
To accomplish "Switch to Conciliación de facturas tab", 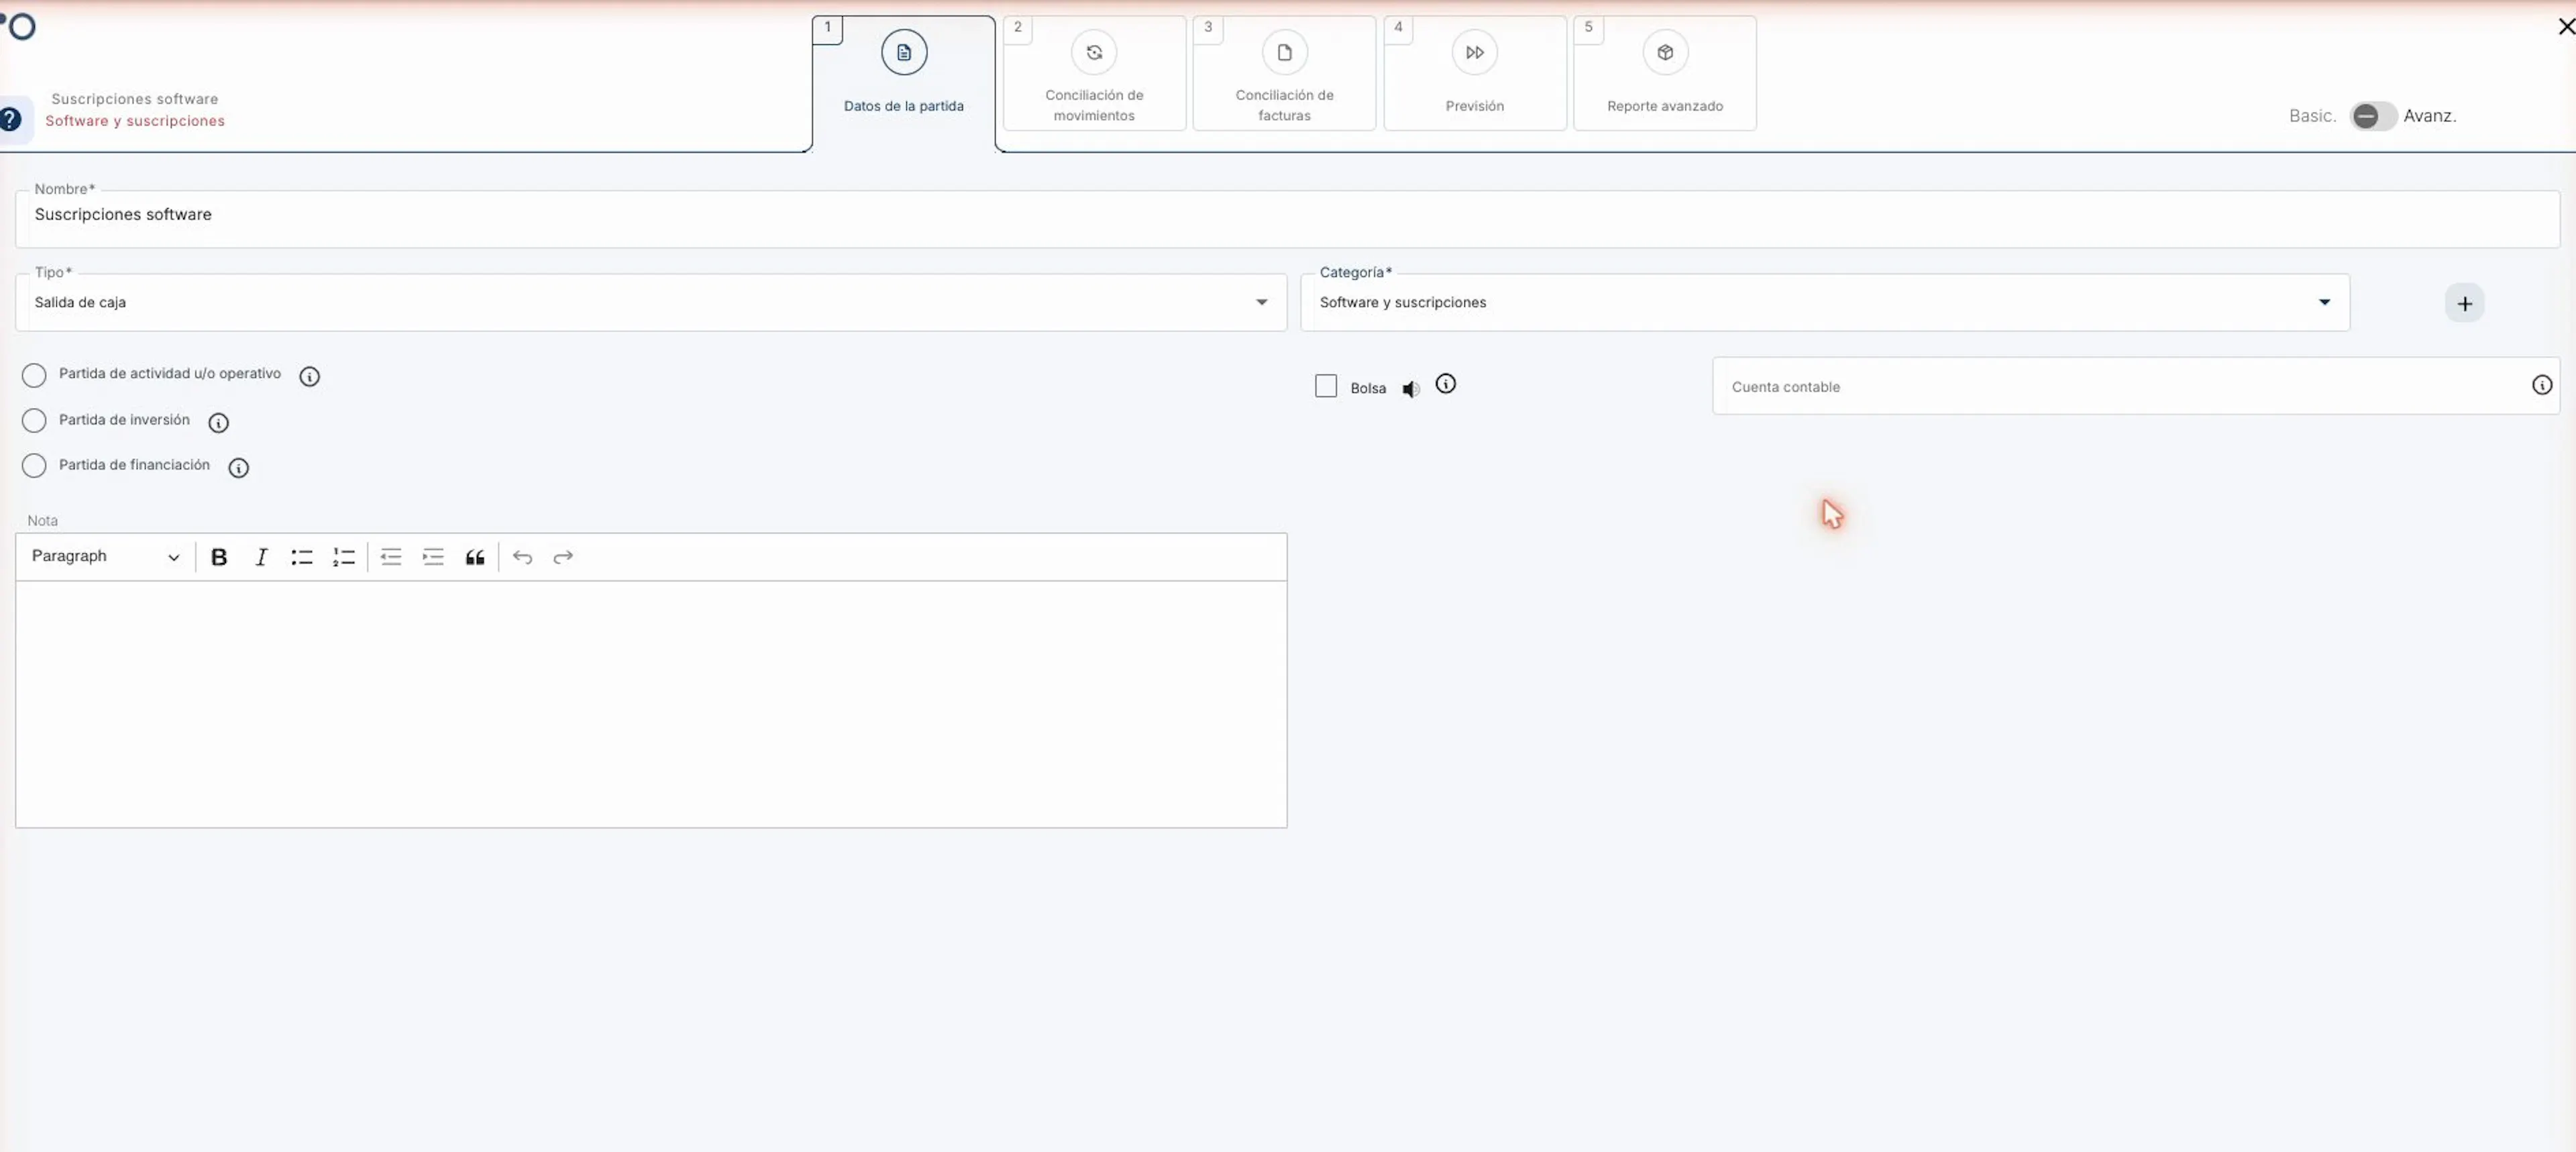I will (x=1284, y=73).
